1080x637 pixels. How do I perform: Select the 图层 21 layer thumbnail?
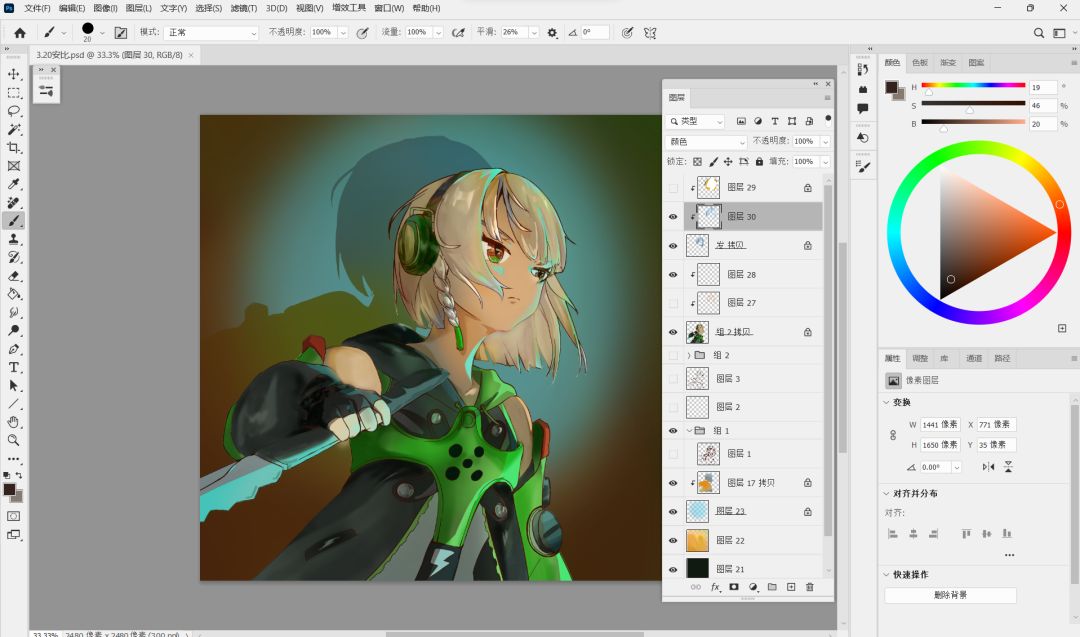coord(697,569)
